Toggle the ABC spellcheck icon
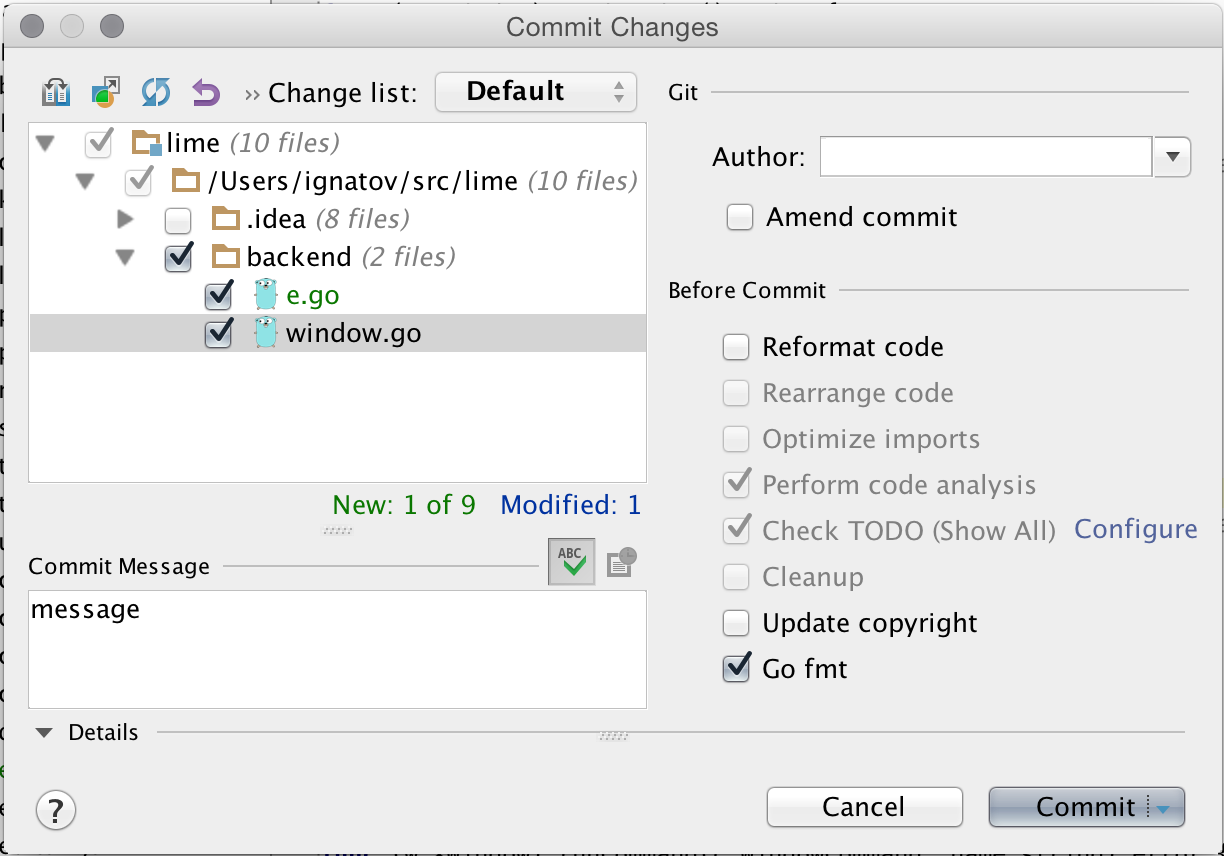This screenshot has height=856, width=1224. point(570,561)
